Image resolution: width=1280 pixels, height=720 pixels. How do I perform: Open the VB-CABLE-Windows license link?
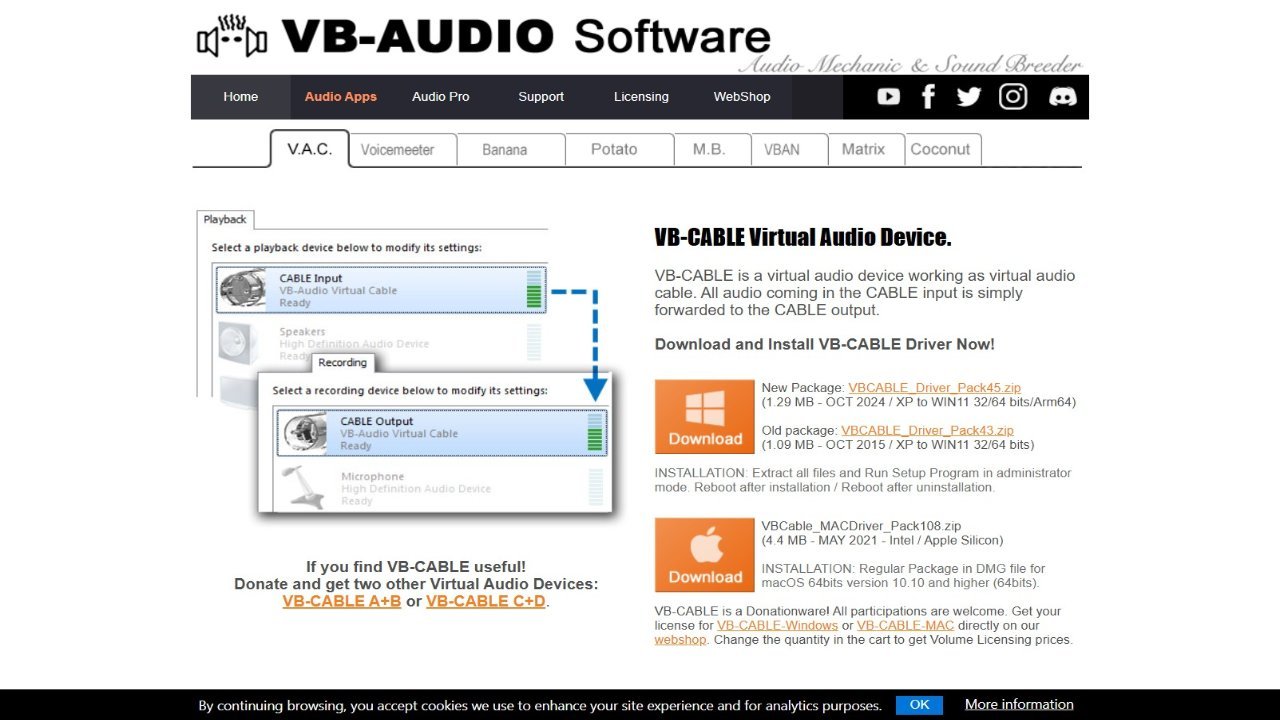coord(777,626)
